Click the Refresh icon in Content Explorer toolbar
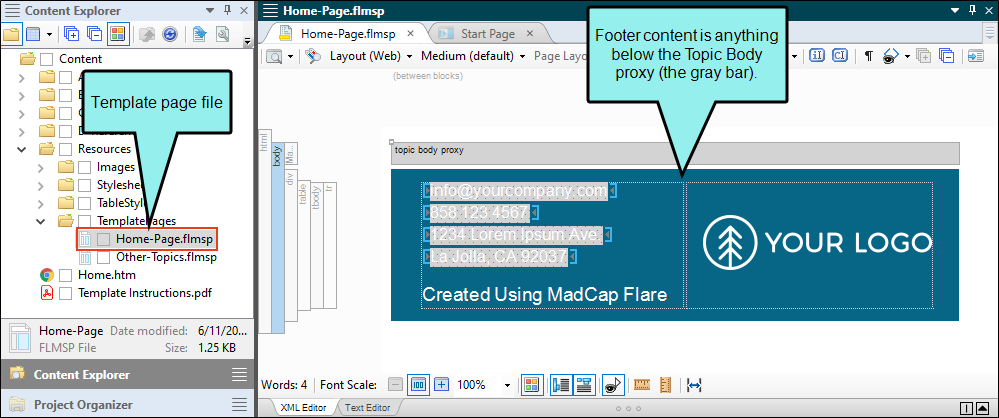Image resolution: width=999 pixels, height=418 pixels. coord(169,34)
